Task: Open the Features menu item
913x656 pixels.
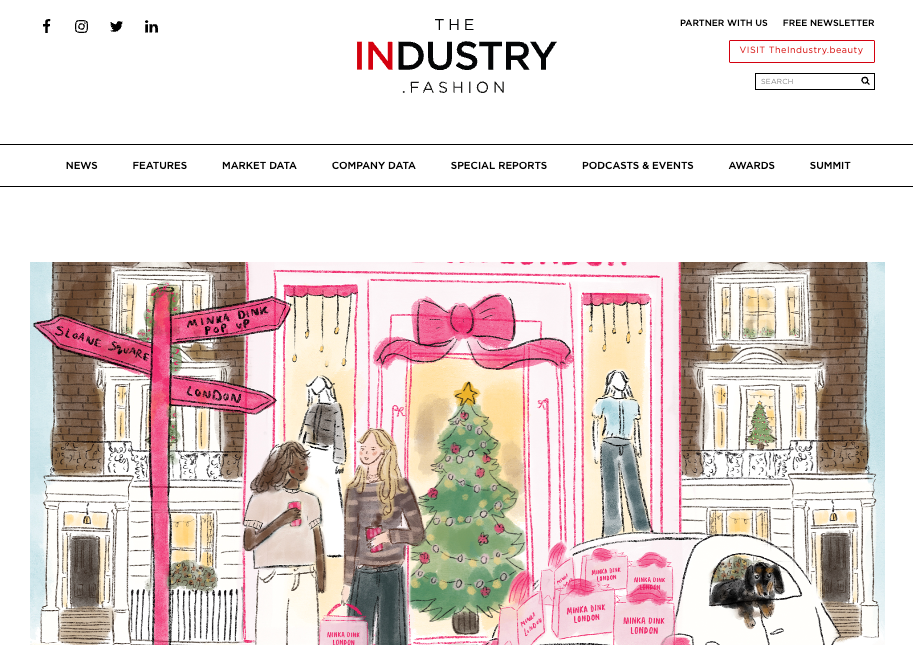Action: pyautogui.click(x=160, y=165)
